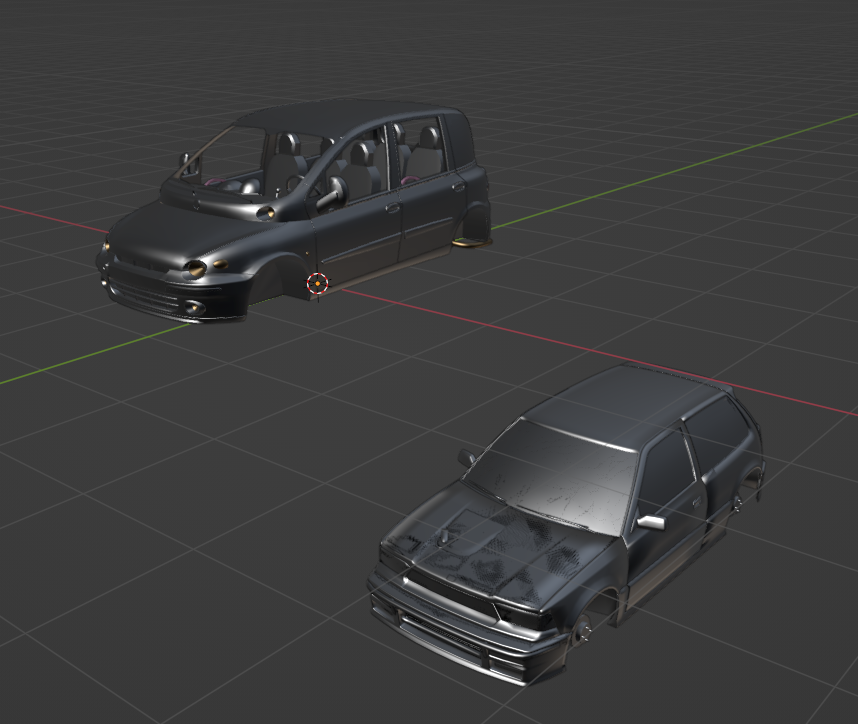Click the hatchback's white side mirror
The height and width of the screenshot is (724, 858).
pyautogui.click(x=651, y=522)
